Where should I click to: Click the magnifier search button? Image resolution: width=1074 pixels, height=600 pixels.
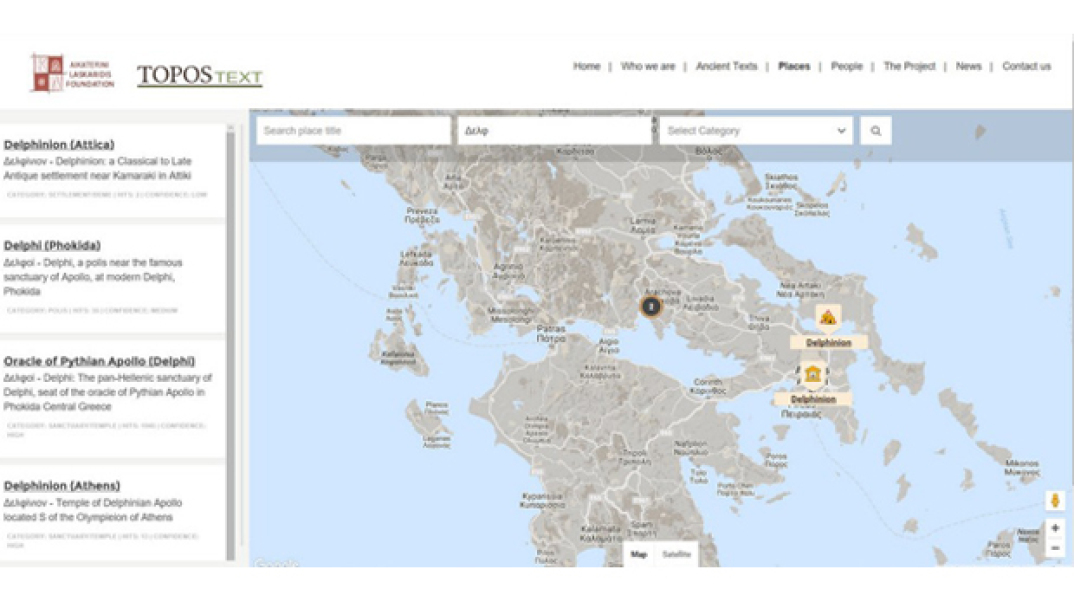(875, 131)
